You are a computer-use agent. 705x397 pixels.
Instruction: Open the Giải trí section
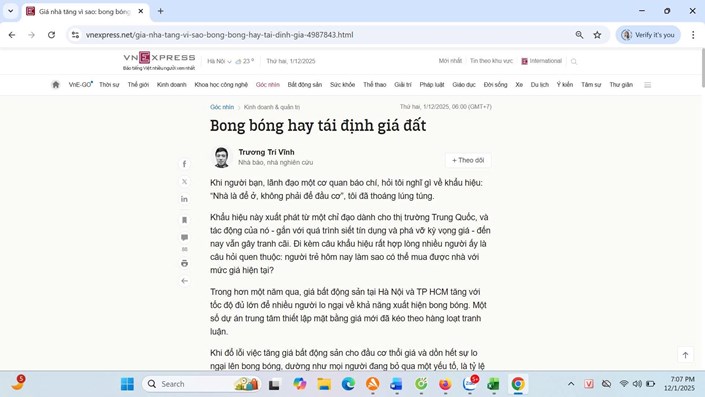(x=403, y=85)
